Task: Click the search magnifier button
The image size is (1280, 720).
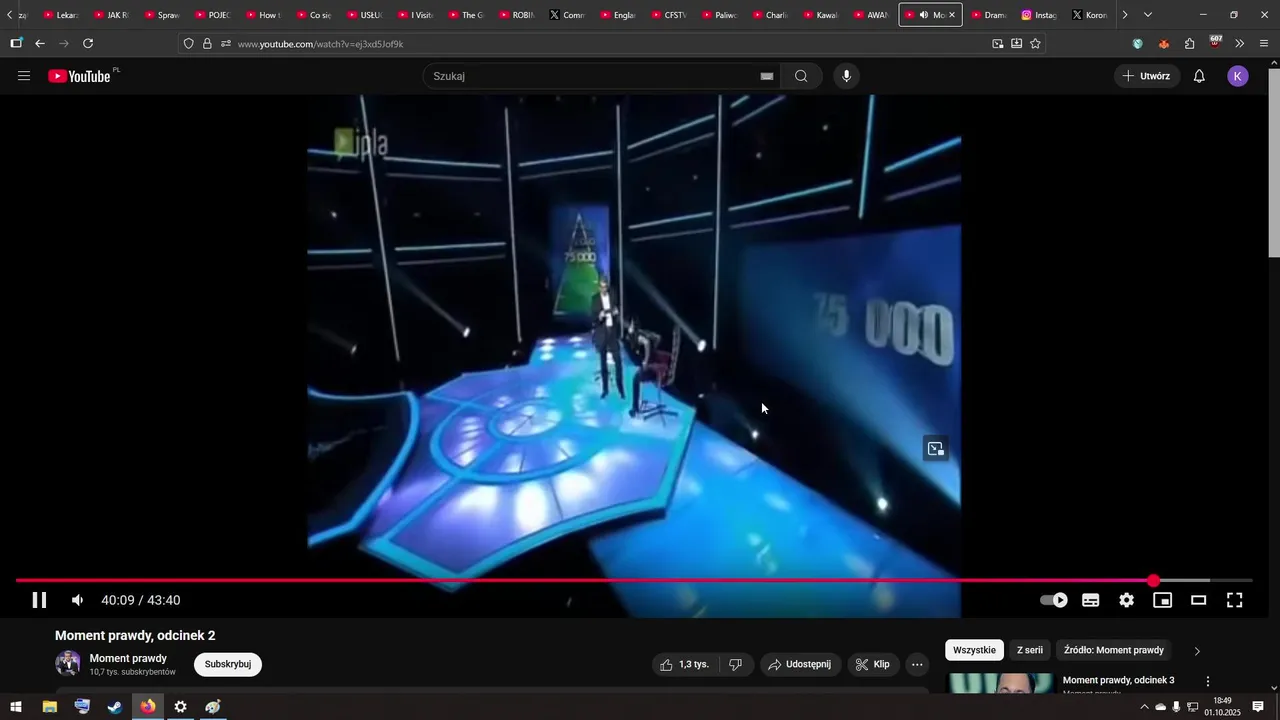Action: (801, 76)
